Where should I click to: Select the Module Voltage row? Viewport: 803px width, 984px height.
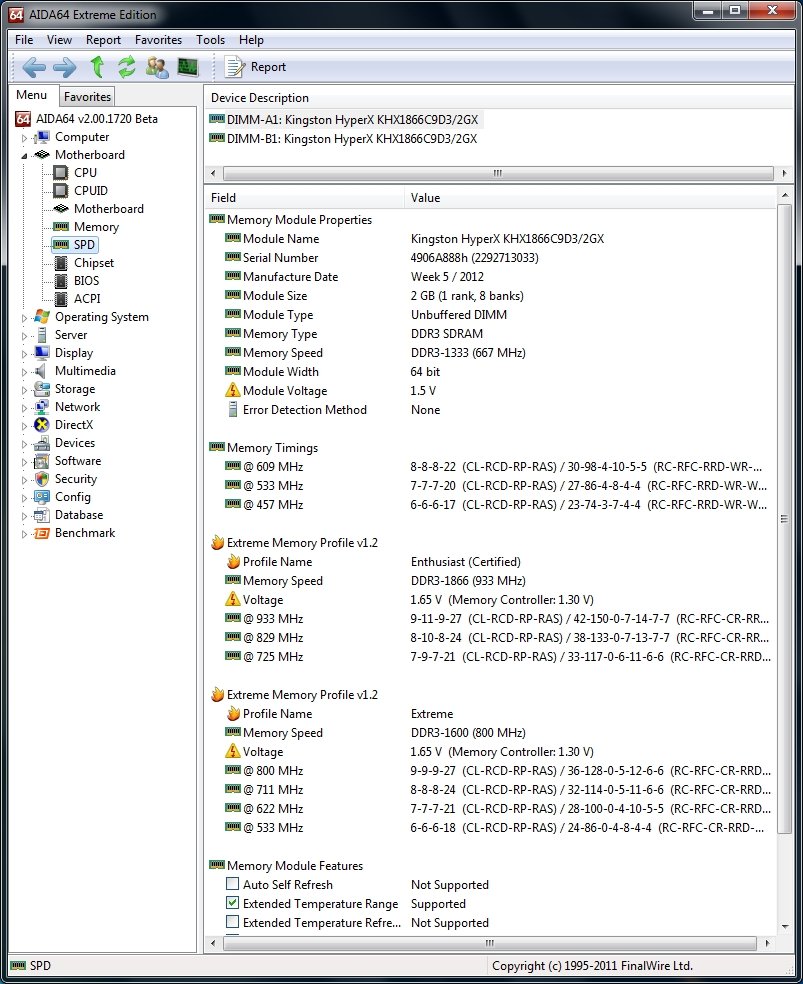(x=489, y=390)
